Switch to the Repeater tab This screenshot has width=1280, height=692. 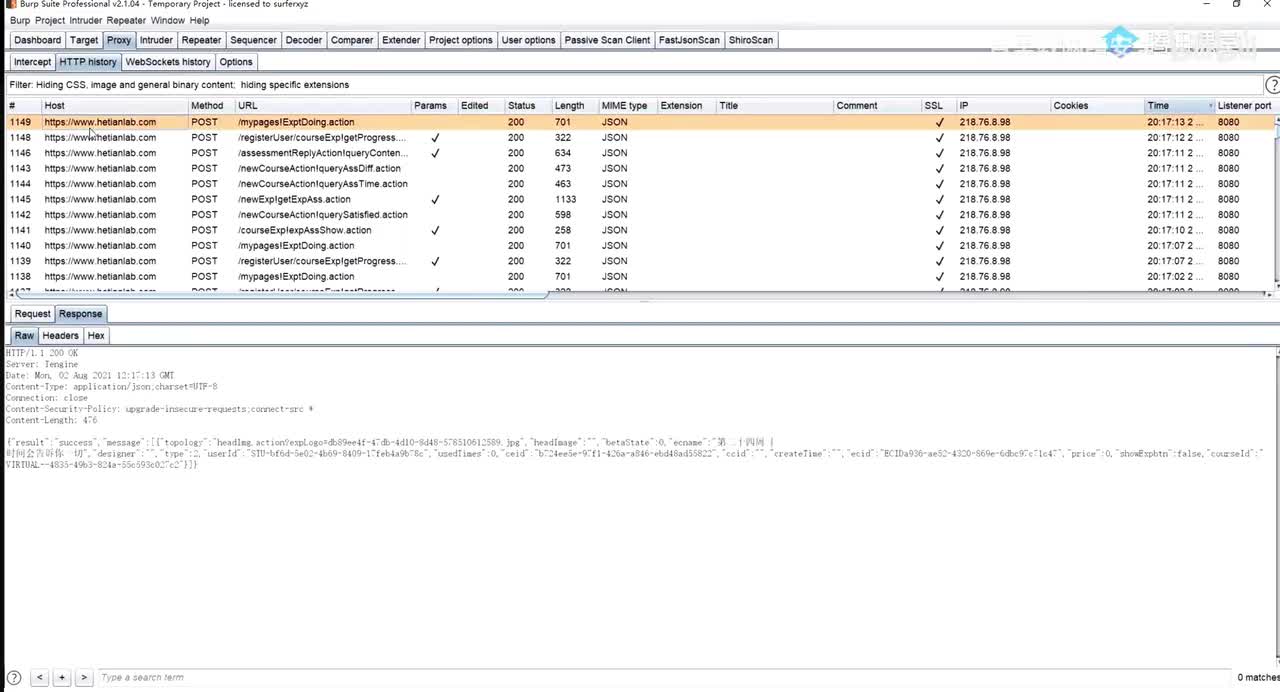point(201,40)
